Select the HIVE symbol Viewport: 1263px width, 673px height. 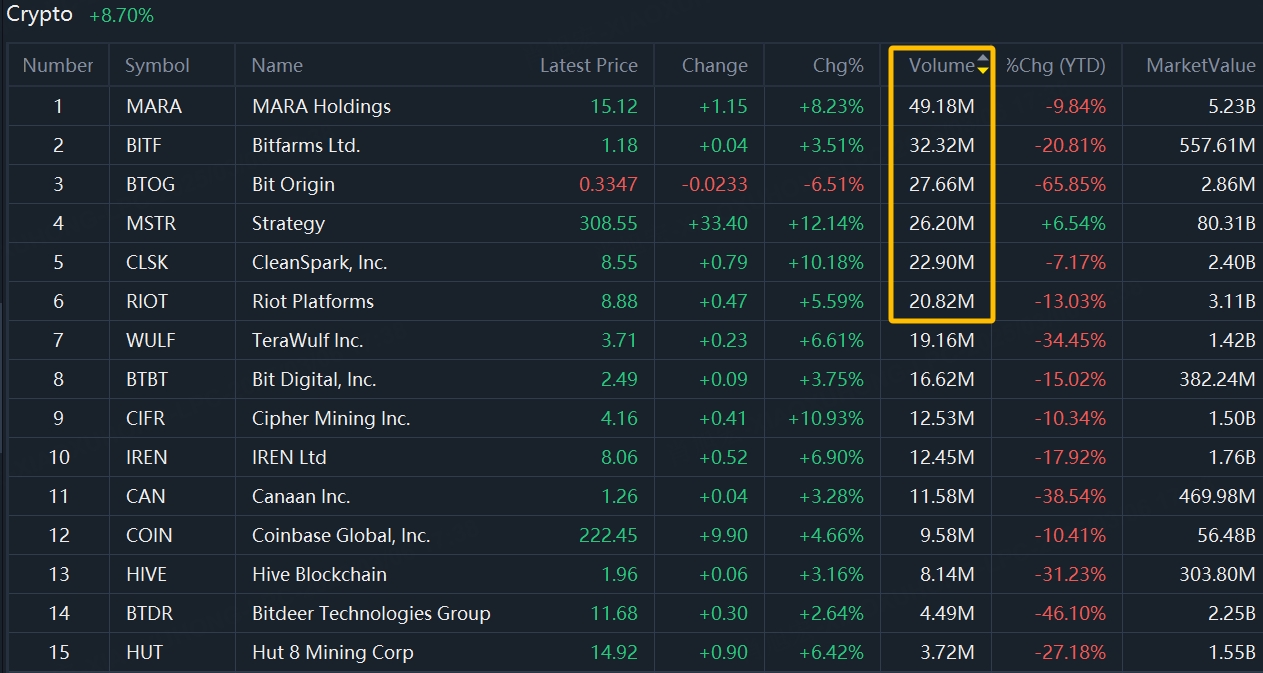tap(147, 574)
